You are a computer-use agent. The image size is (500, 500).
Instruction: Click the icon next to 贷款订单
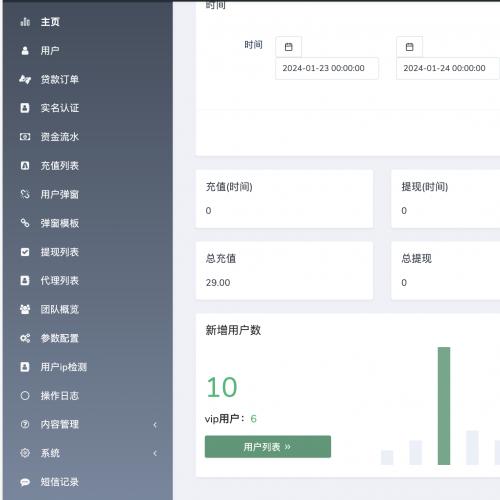coord(25,79)
